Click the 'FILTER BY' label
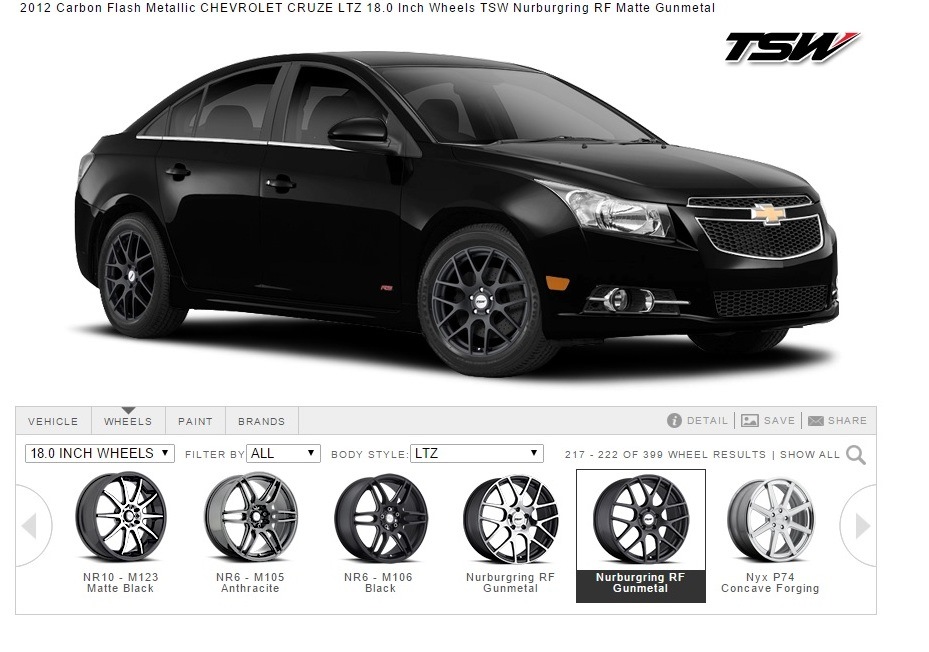The height and width of the screenshot is (652, 929). point(214,455)
